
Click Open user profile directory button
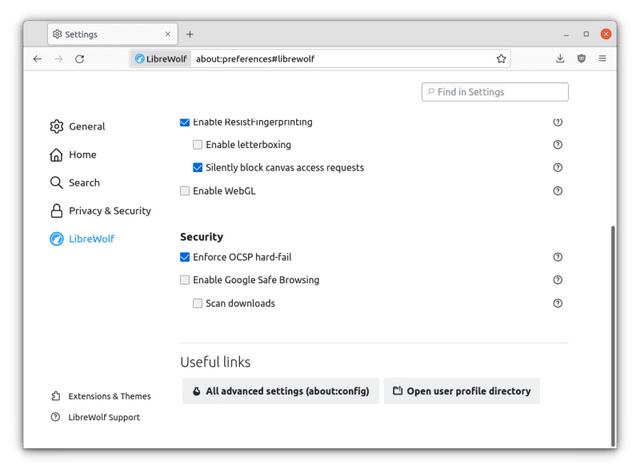pyautogui.click(x=462, y=391)
